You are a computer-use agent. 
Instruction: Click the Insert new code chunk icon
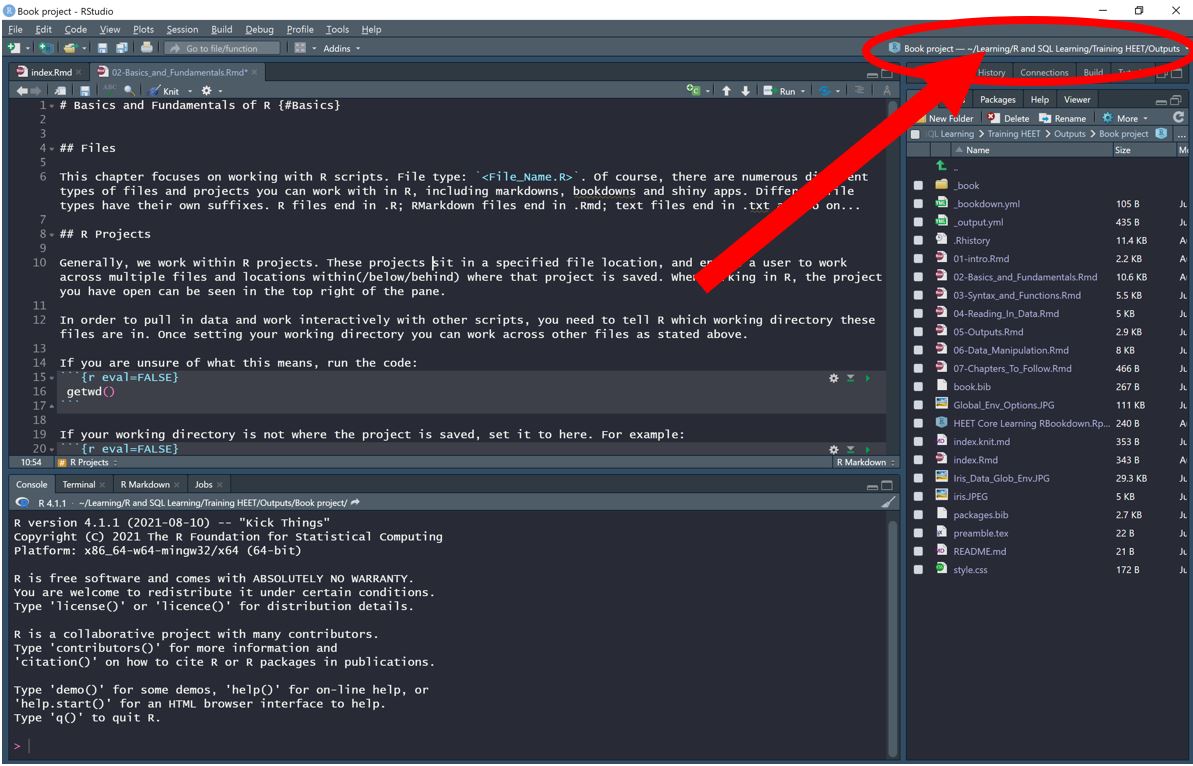pyautogui.click(x=693, y=91)
